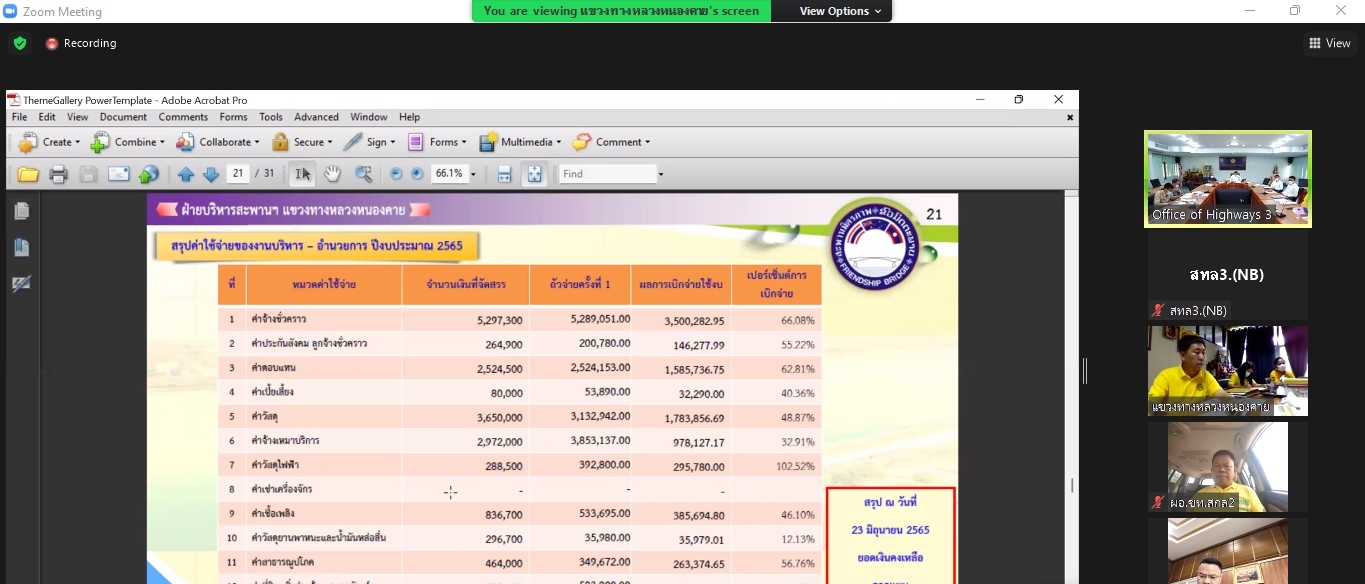
Task: Click the Open folder icon in Acrobat
Action: [28, 174]
